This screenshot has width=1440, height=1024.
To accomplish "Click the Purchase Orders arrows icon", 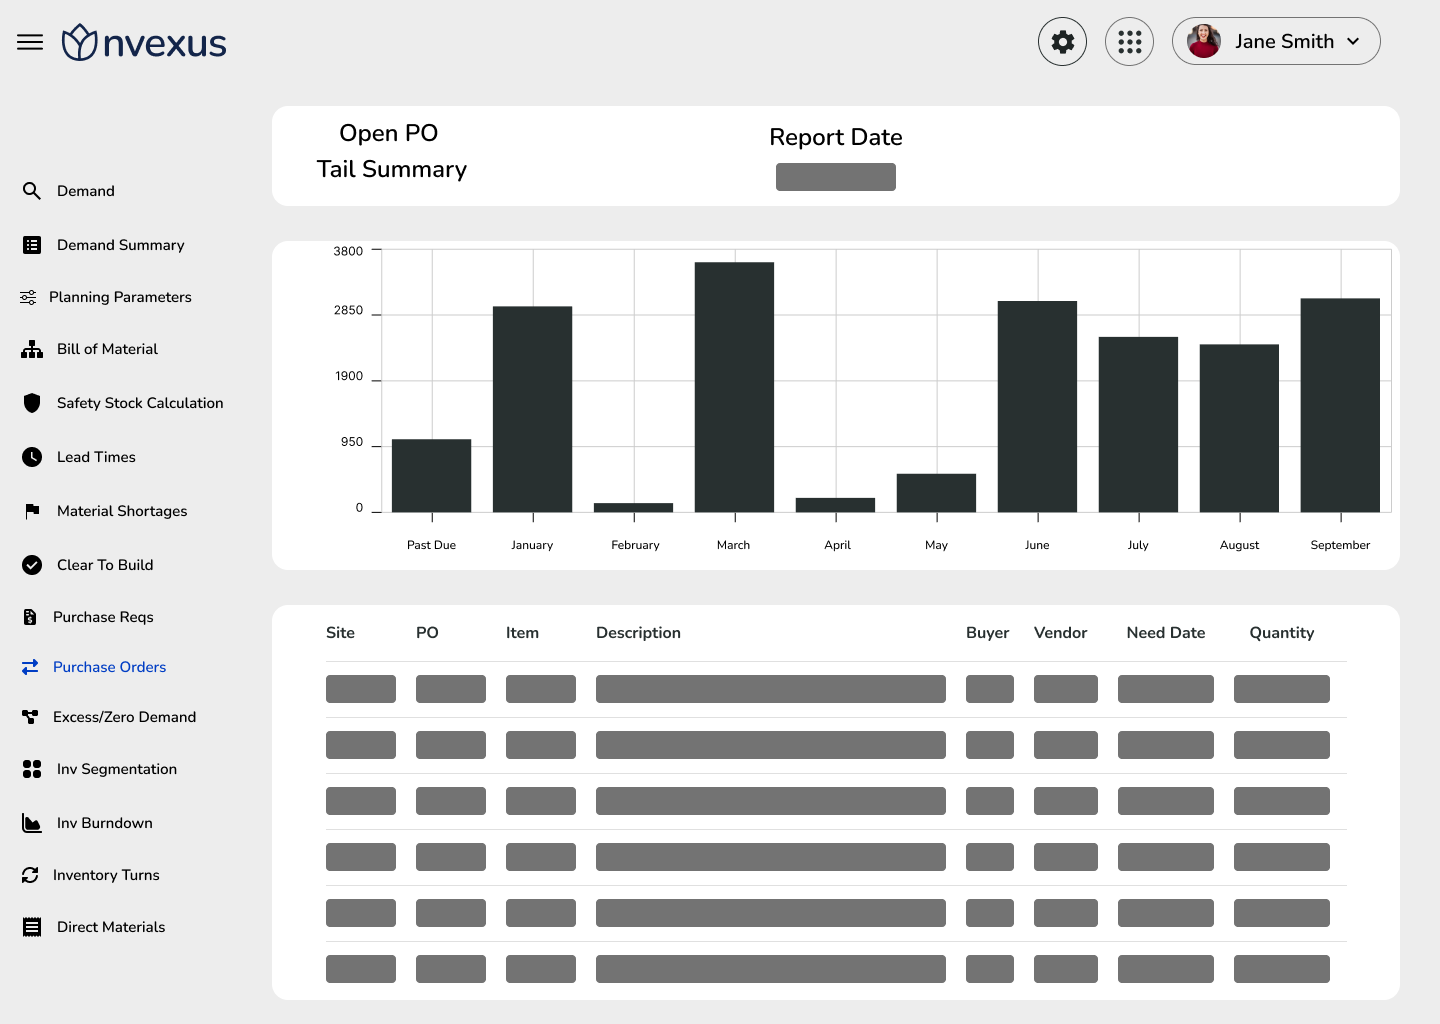I will pos(30,667).
